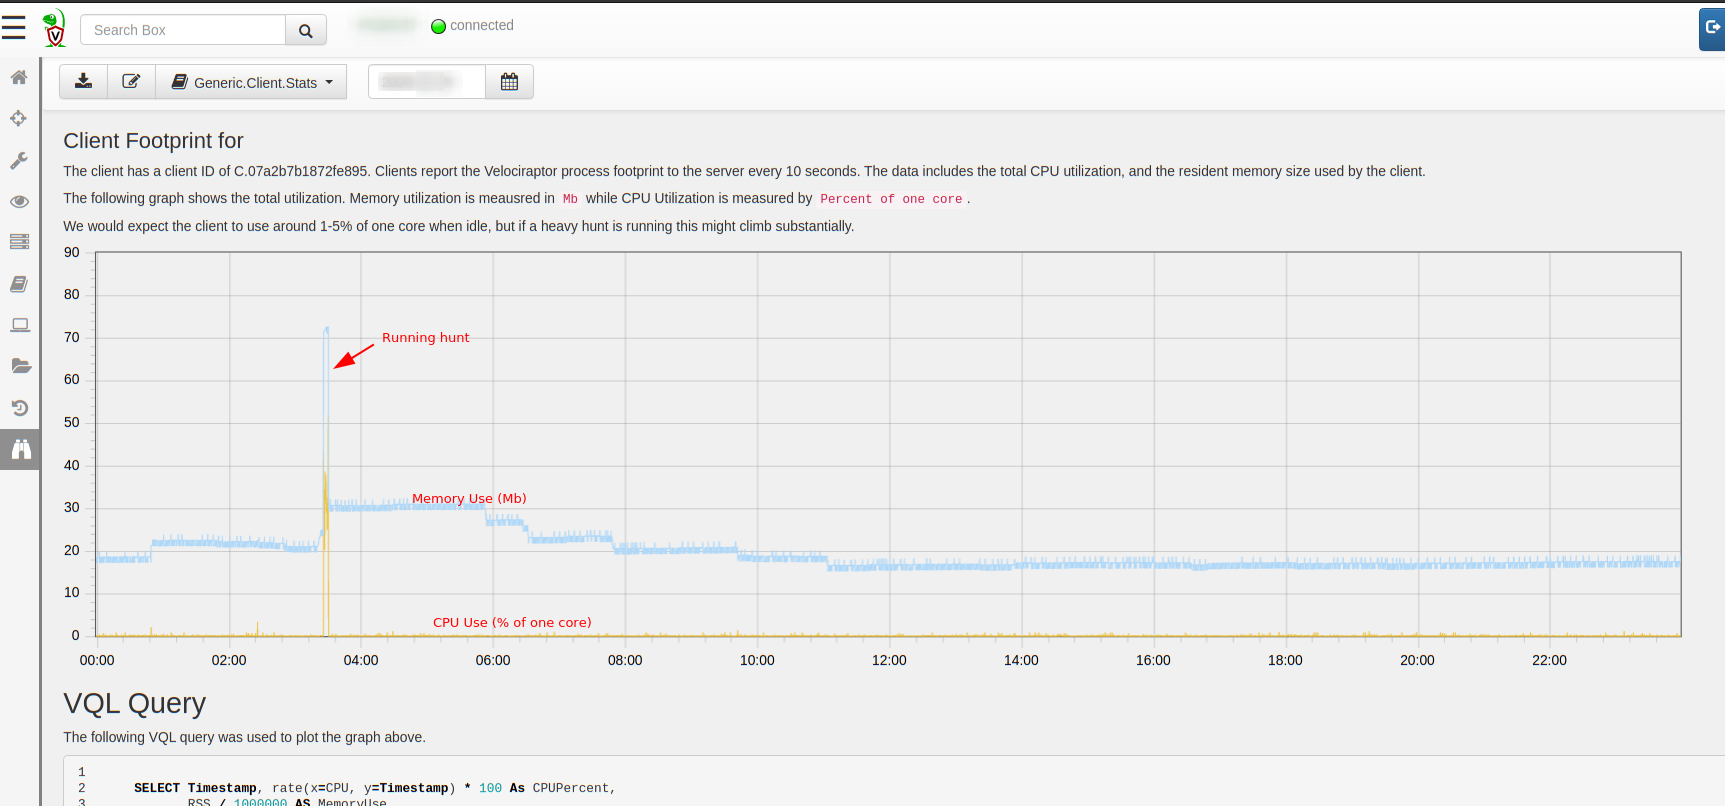The height and width of the screenshot is (806, 1725).
Task: Open Collected Artifacts history icon
Action: pyautogui.click(x=19, y=408)
